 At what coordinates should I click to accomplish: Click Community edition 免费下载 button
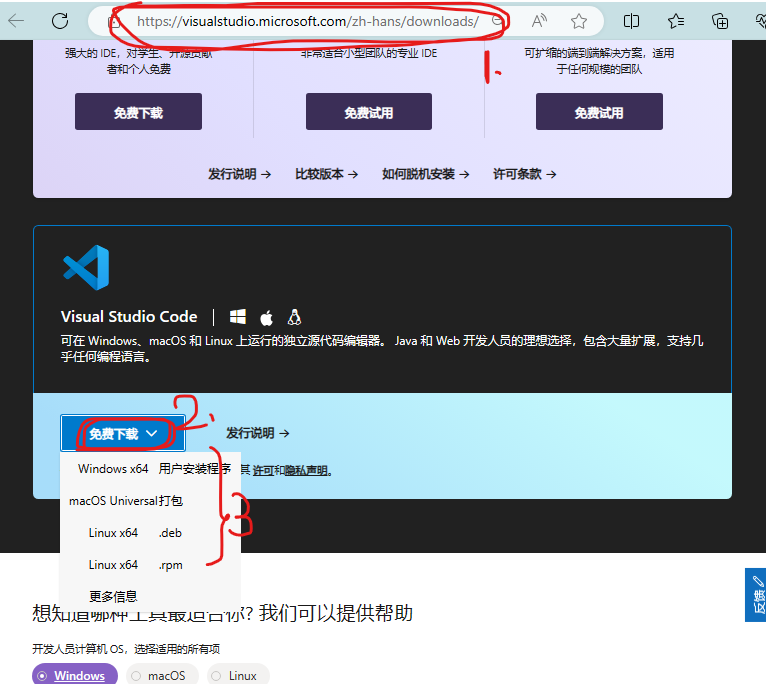pos(138,111)
